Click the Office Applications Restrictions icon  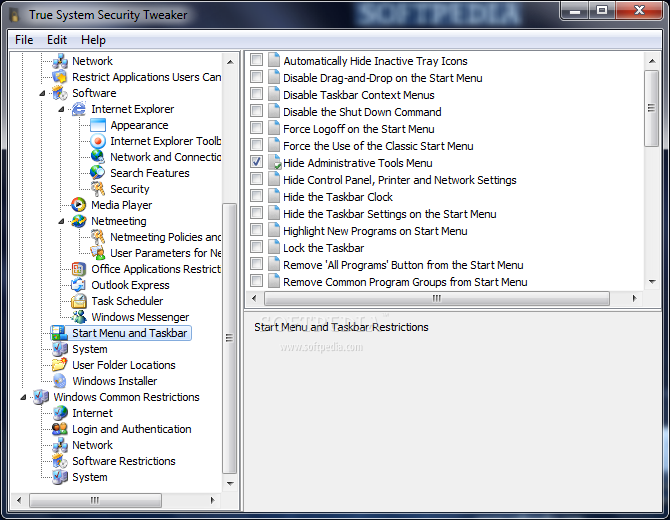pos(79,269)
